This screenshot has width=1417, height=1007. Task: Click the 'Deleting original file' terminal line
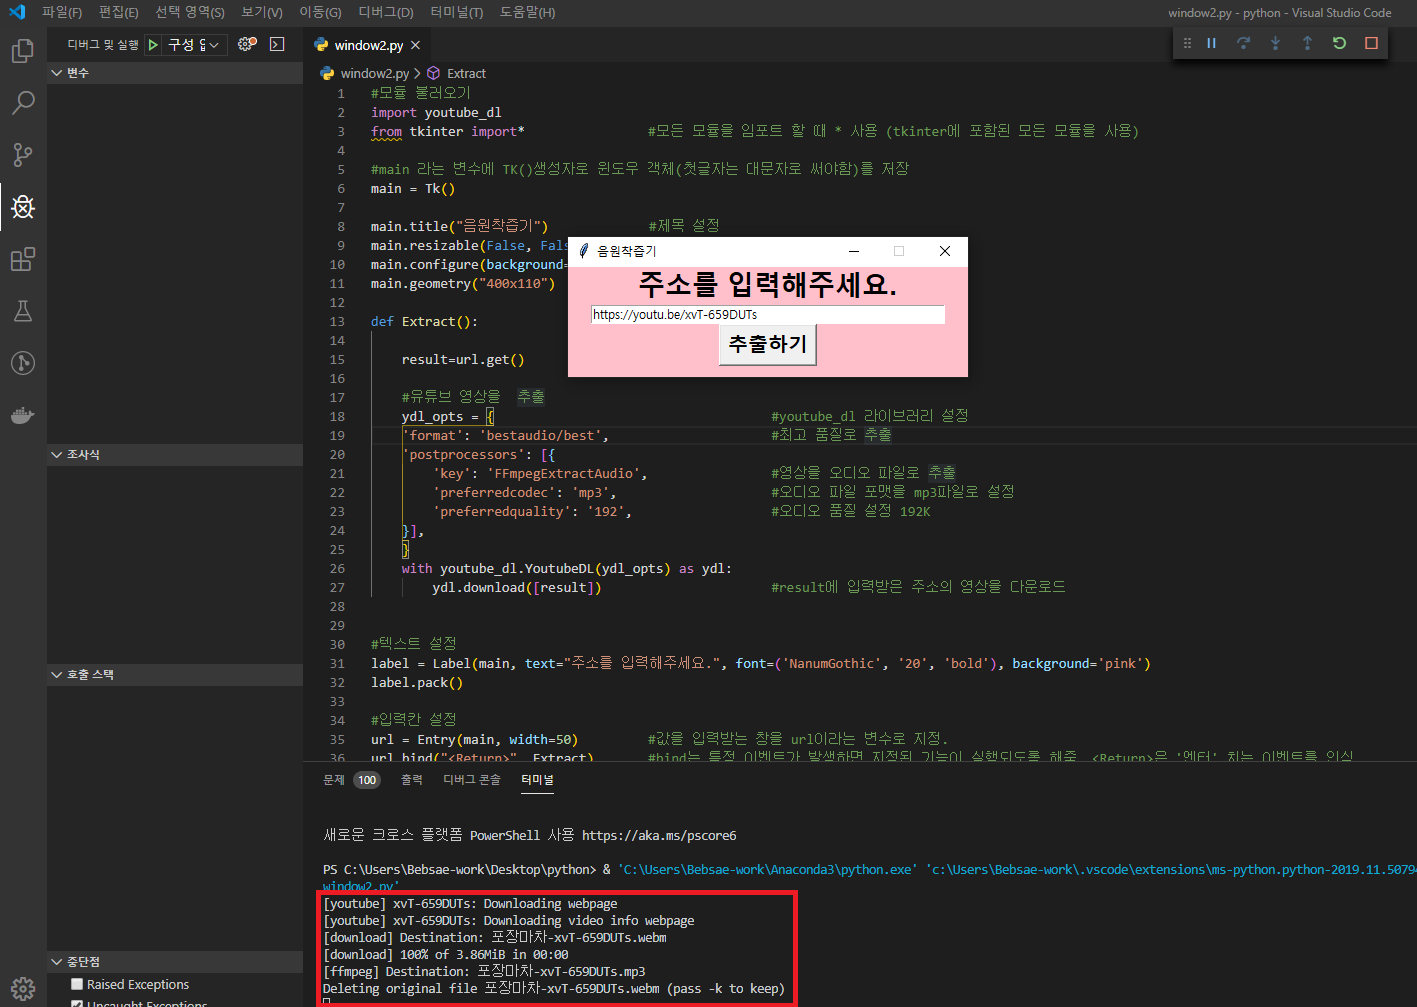554,988
